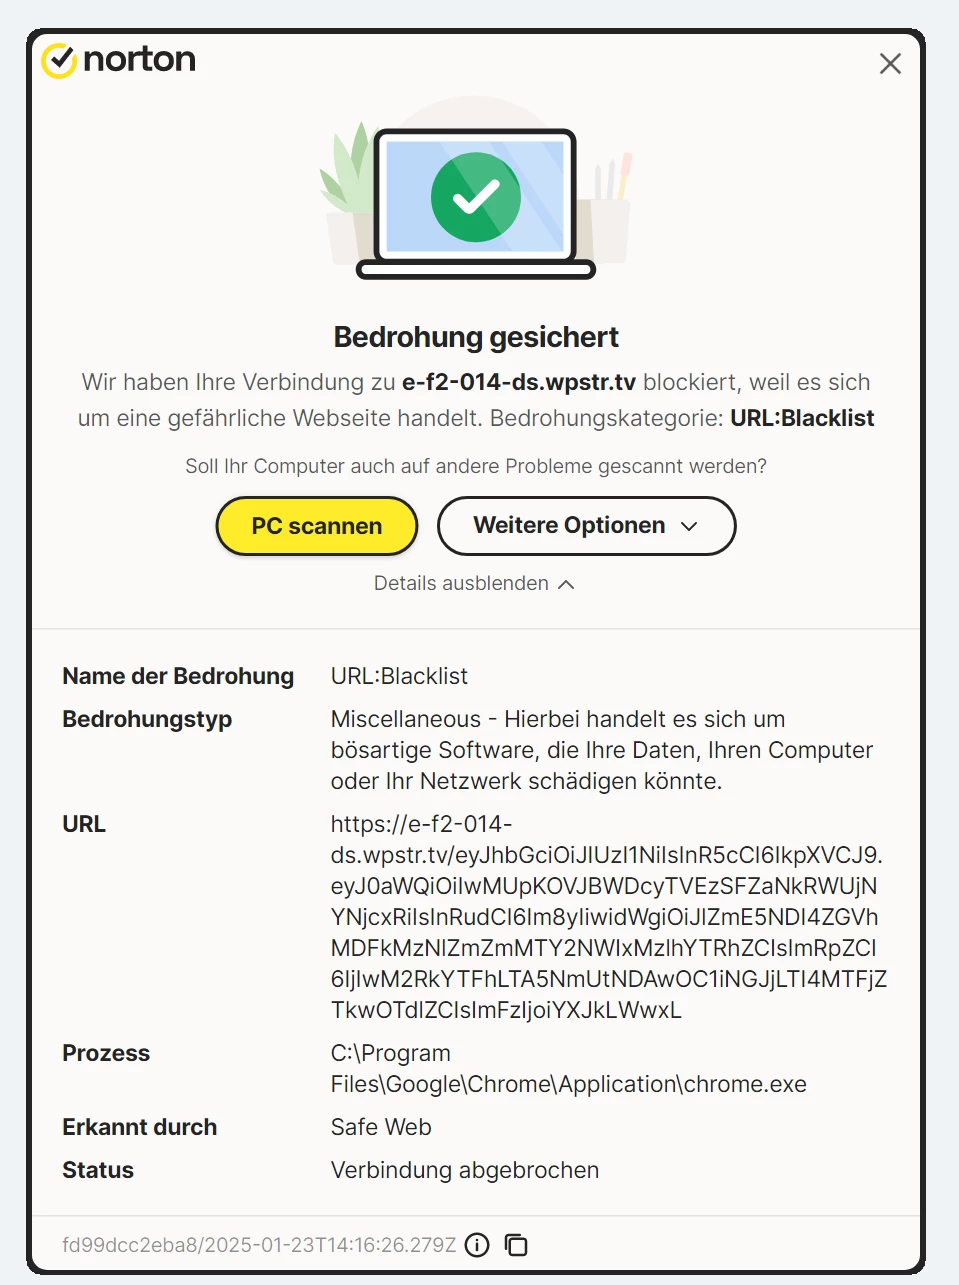Screen dimensions: 959x1285
Task: Click the blocked URL text starting with https://e-f2-014
Action: (x=606, y=916)
